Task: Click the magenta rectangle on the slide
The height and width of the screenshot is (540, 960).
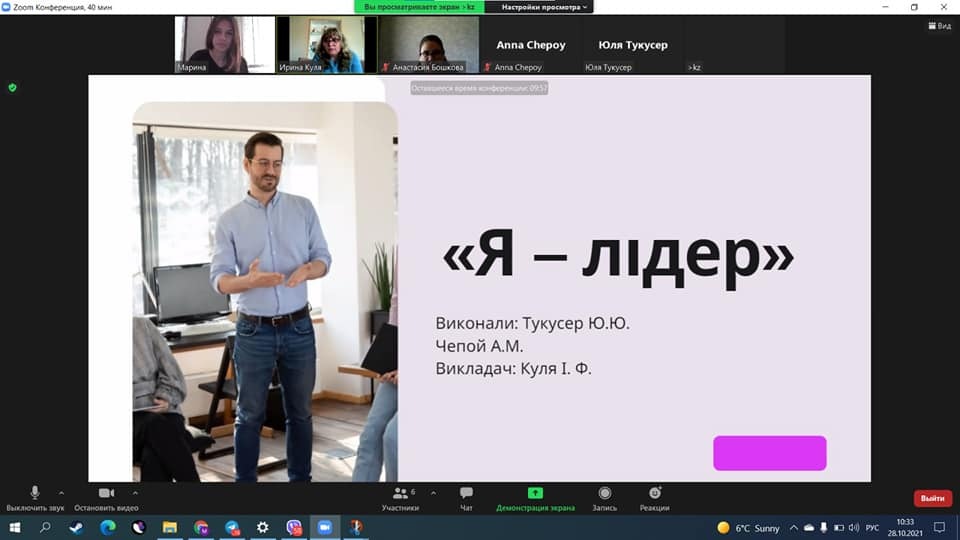Action: click(x=769, y=453)
